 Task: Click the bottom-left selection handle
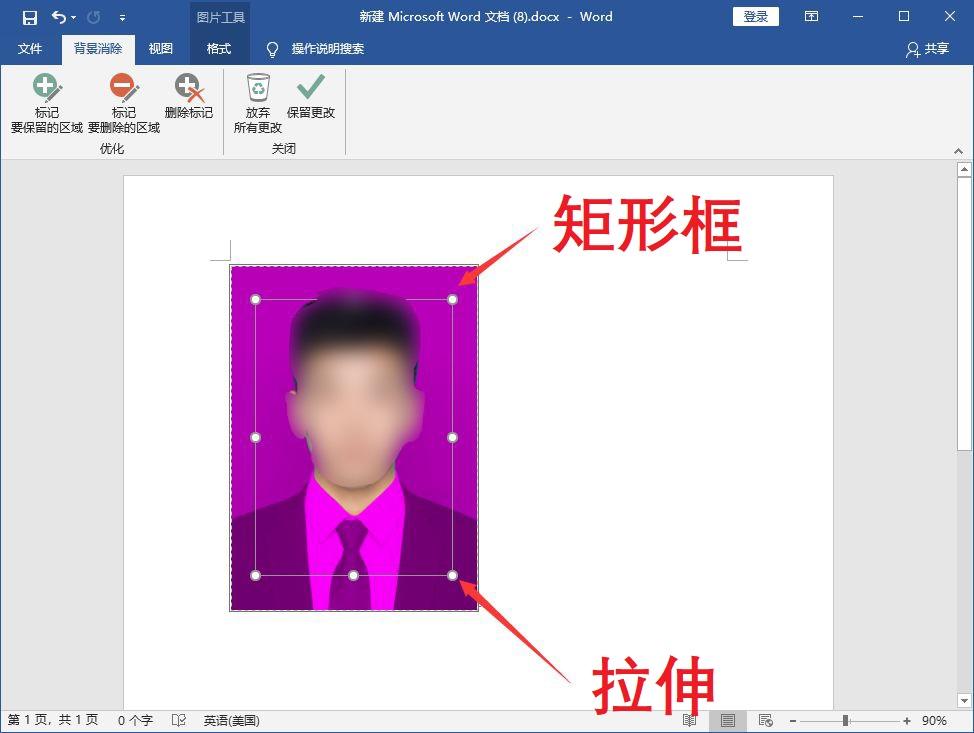255,575
